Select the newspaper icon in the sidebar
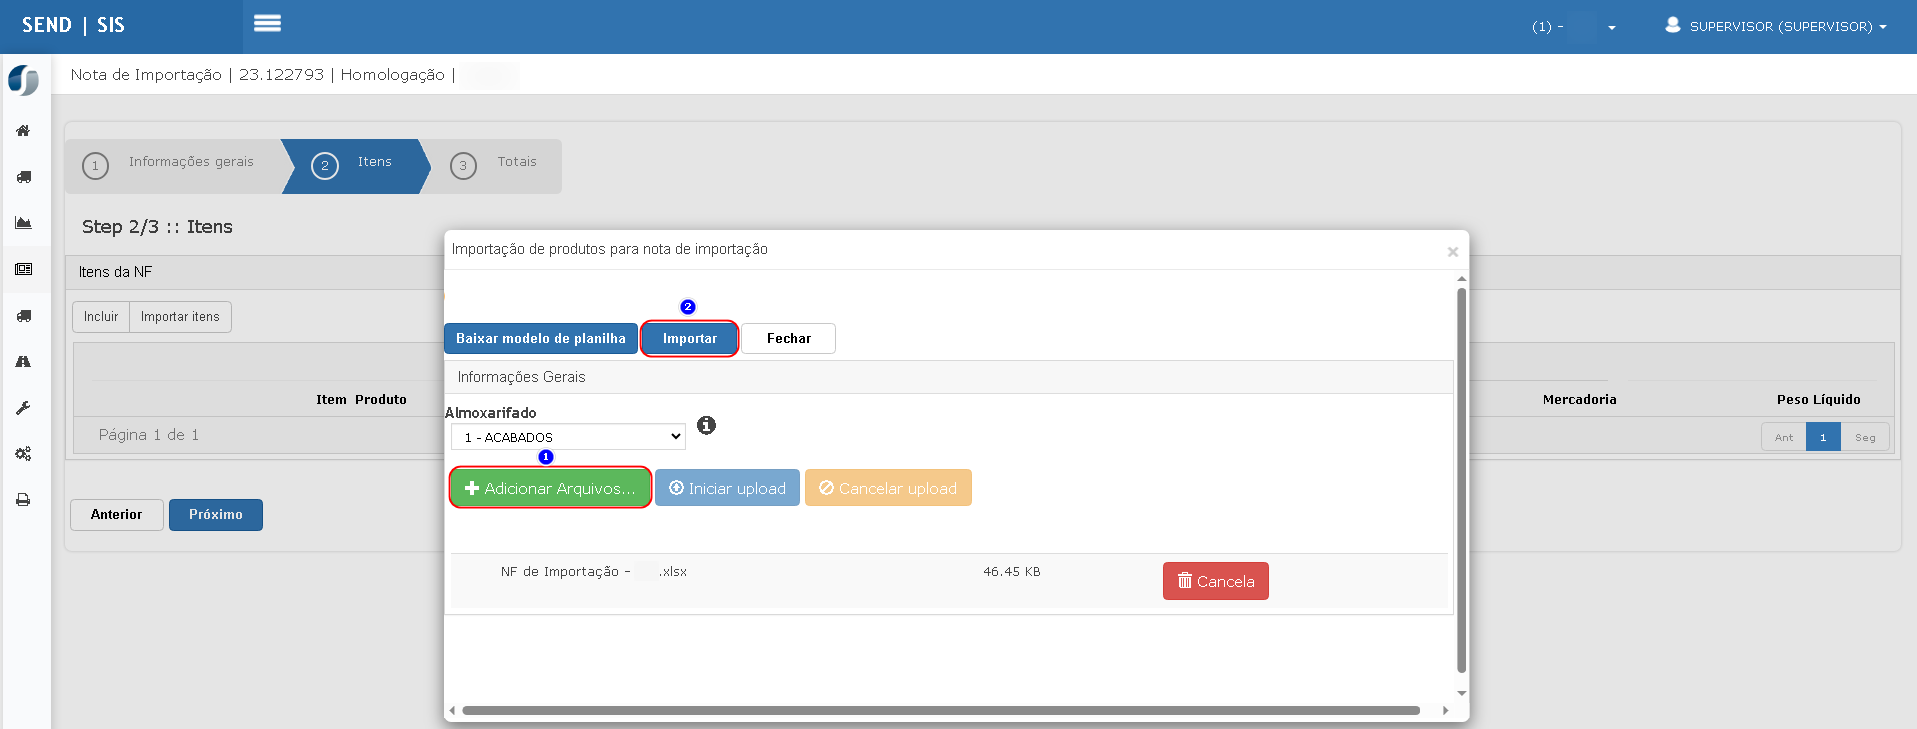The width and height of the screenshot is (1917, 729). (23, 269)
